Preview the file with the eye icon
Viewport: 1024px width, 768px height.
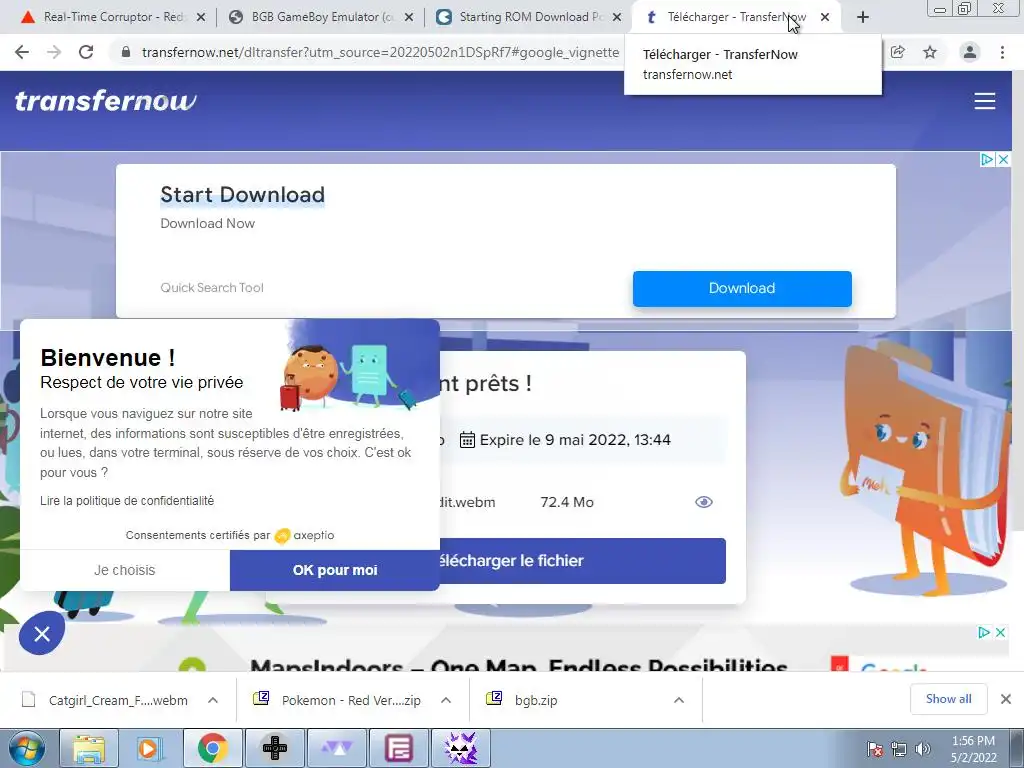tap(703, 502)
